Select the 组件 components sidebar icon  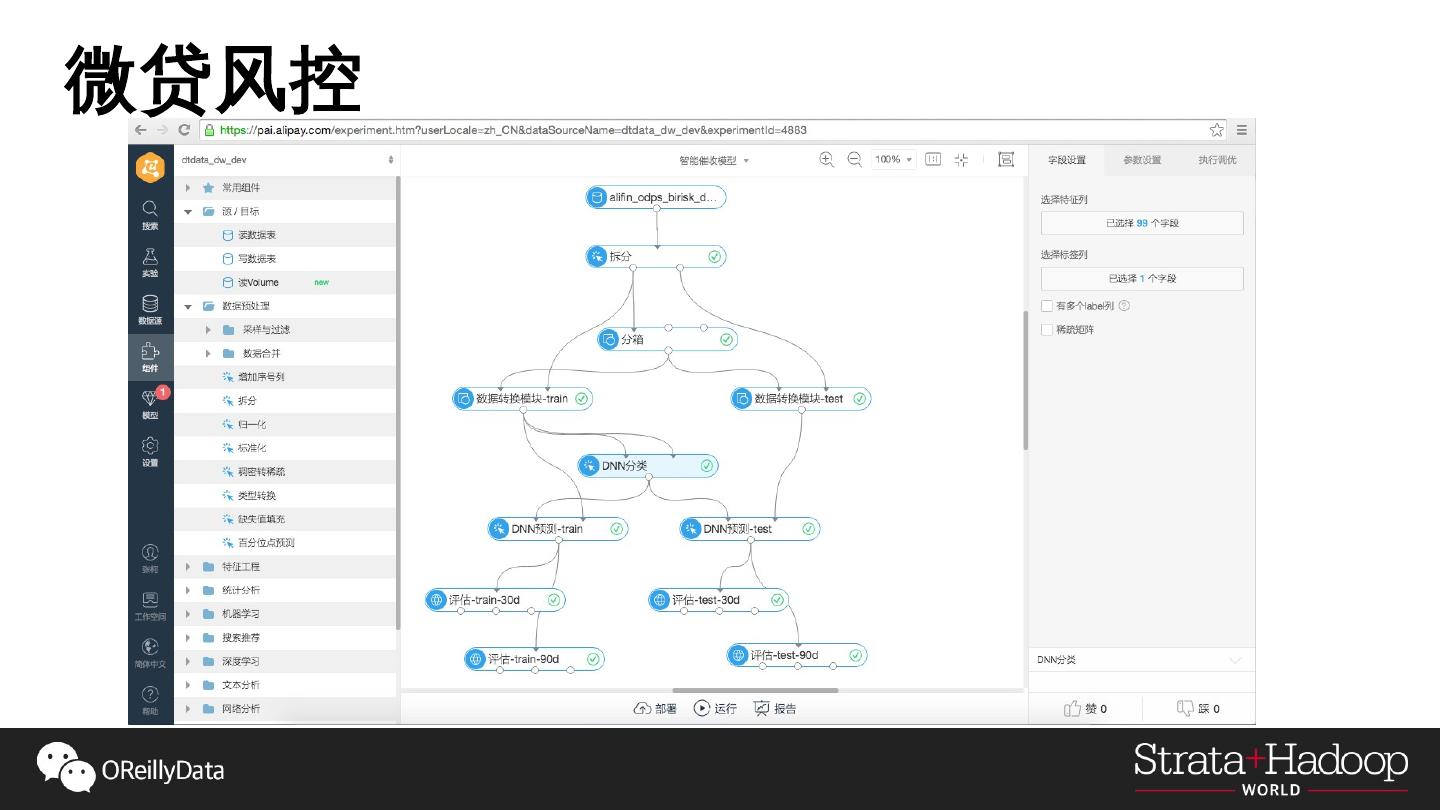click(149, 358)
